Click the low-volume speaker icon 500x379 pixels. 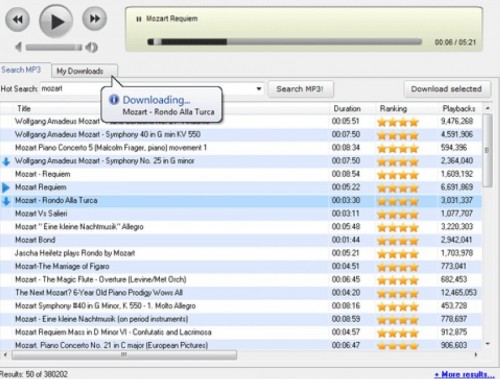pyautogui.click(x=18, y=47)
